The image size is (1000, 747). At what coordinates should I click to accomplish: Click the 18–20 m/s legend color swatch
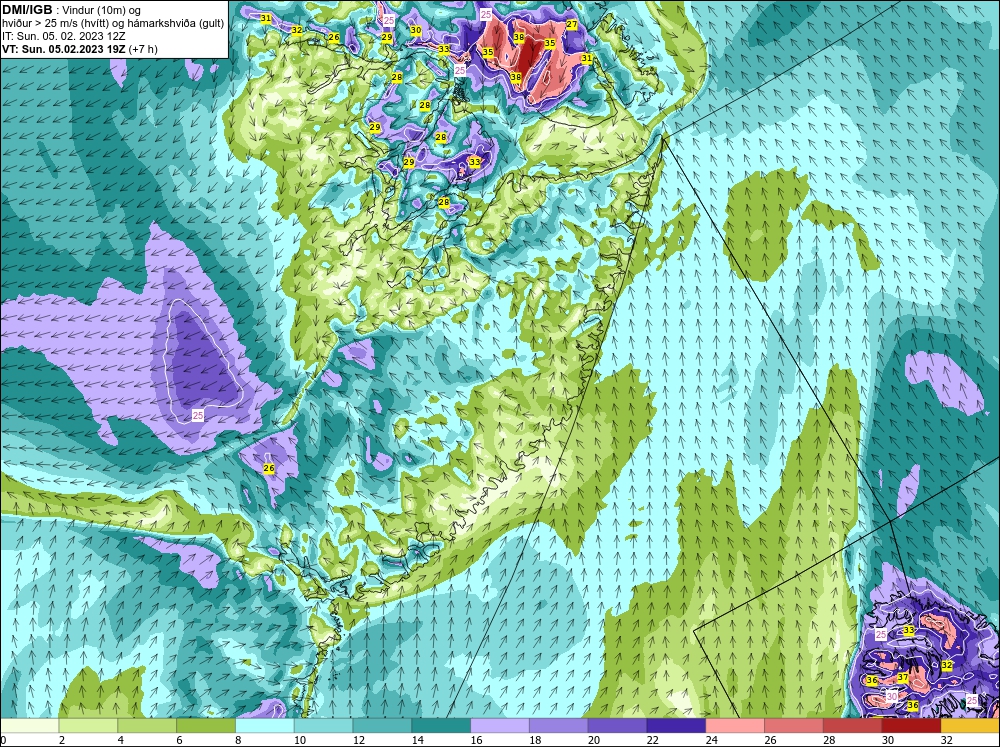pos(559,726)
